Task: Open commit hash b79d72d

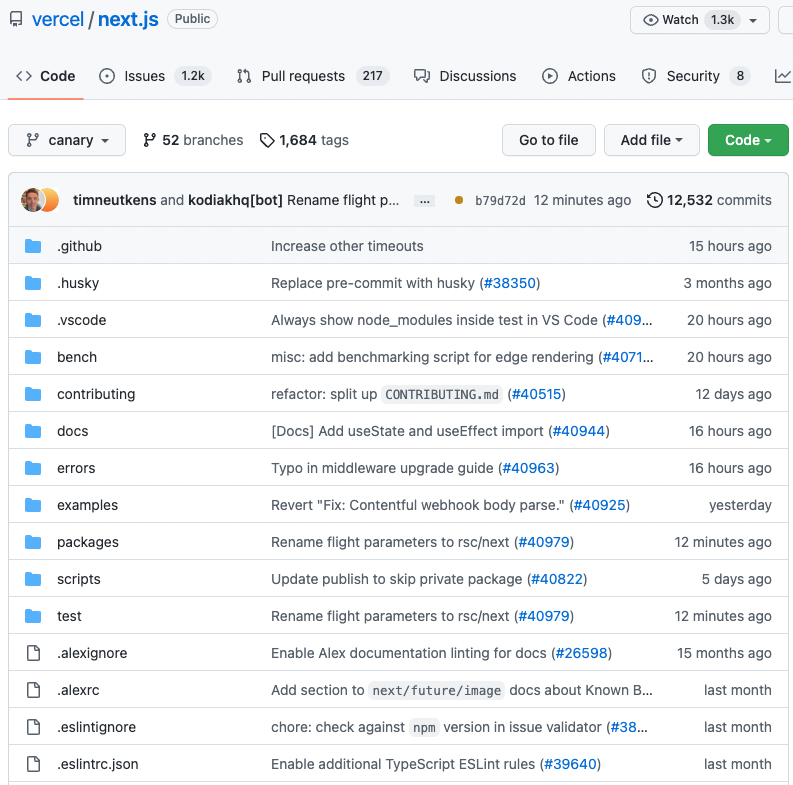Action: [x=500, y=200]
